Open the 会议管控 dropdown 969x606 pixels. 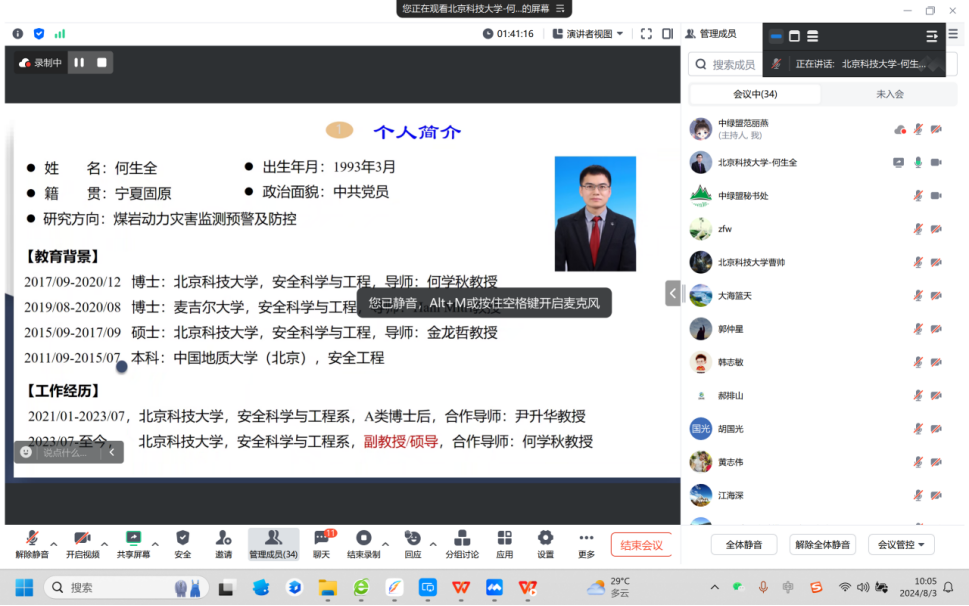(x=901, y=545)
